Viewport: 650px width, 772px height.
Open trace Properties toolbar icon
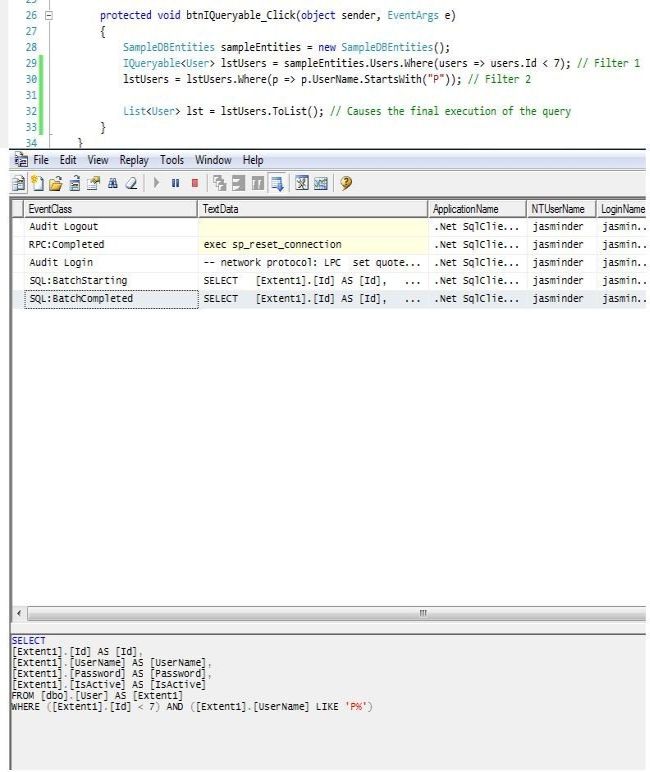pos(93,184)
